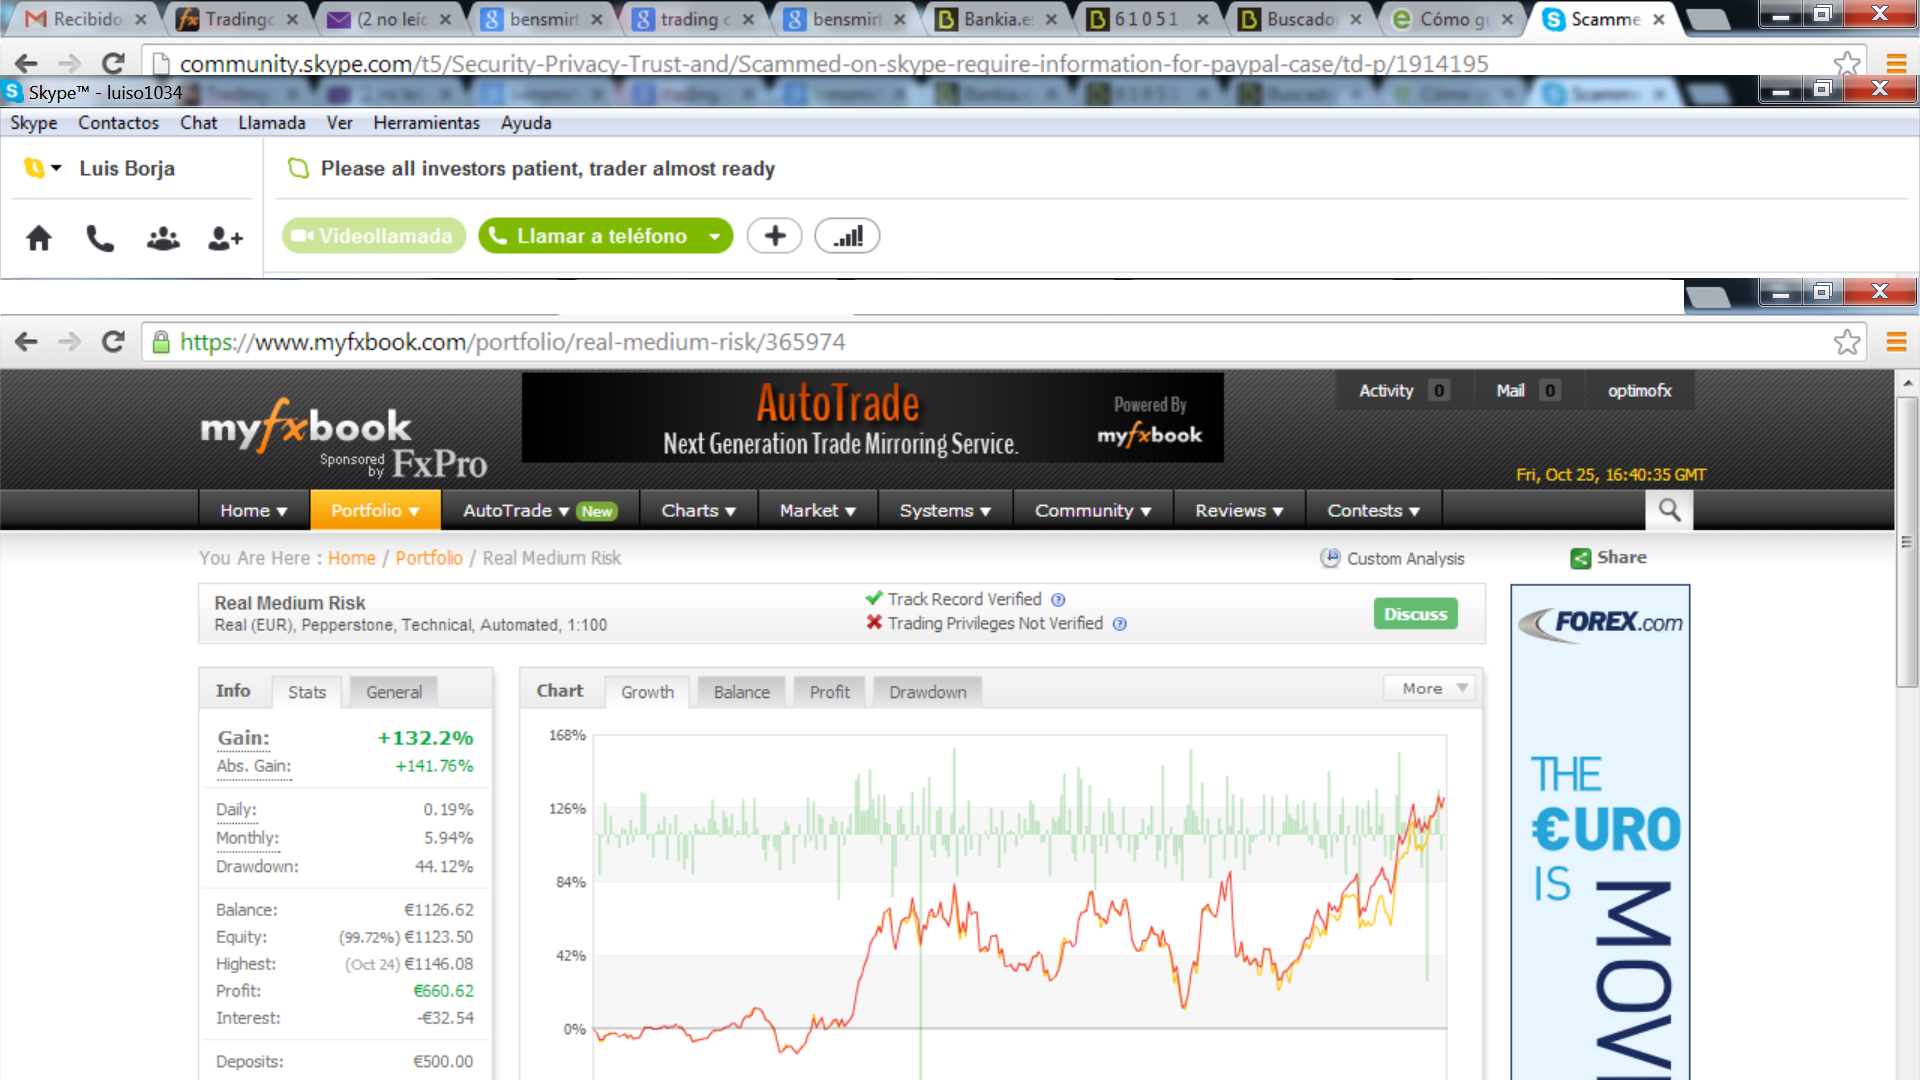Open Llamada menu

point(272,123)
